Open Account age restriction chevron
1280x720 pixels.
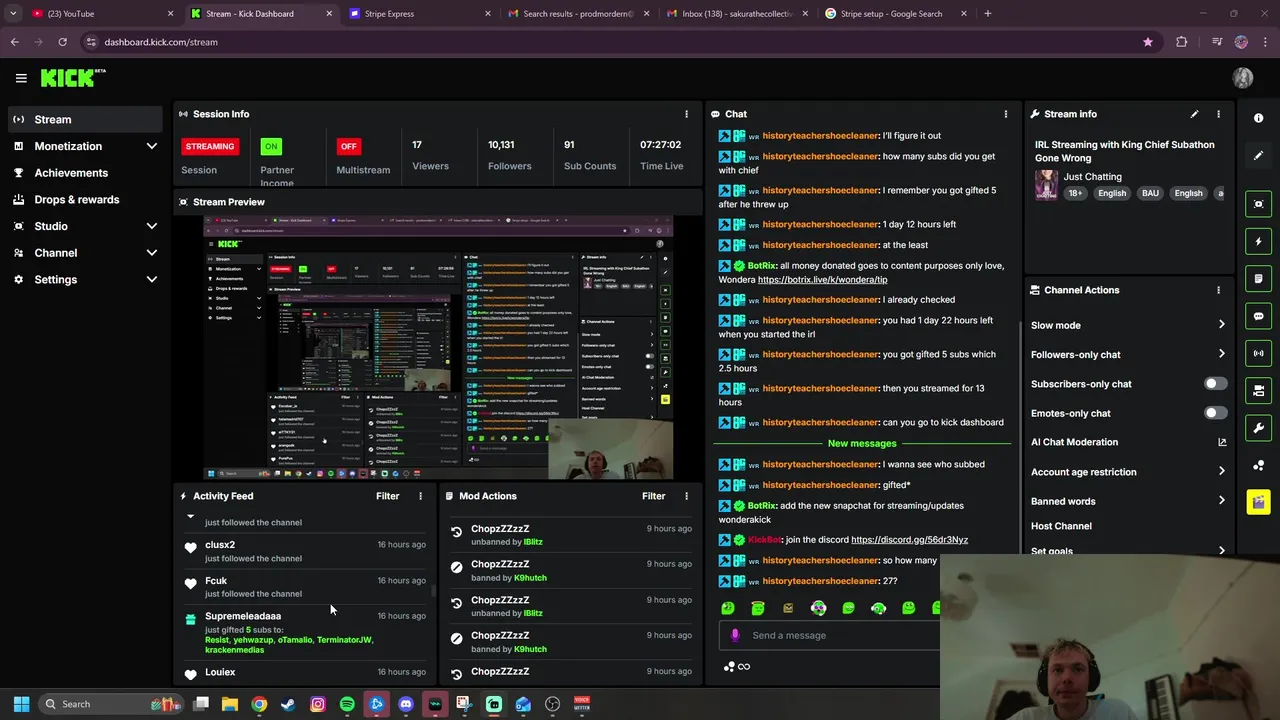tap(1221, 472)
